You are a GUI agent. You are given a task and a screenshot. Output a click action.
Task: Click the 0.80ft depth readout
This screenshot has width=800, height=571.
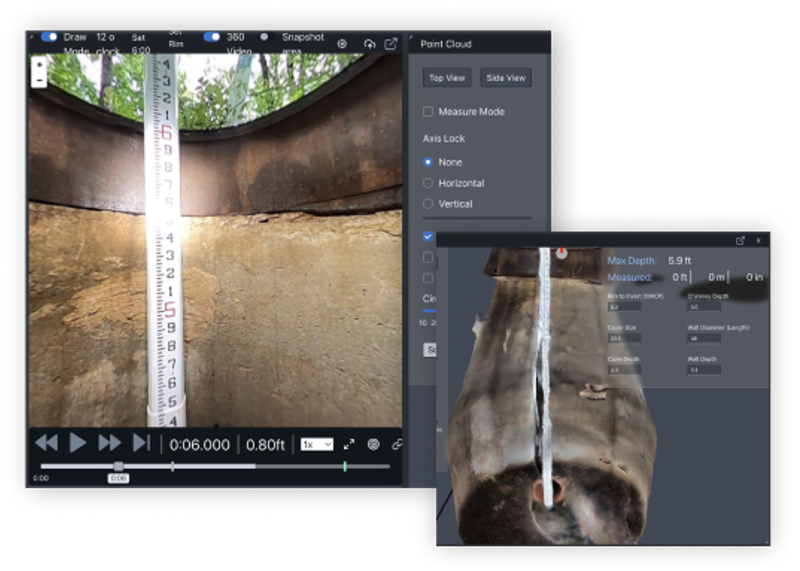[265, 445]
